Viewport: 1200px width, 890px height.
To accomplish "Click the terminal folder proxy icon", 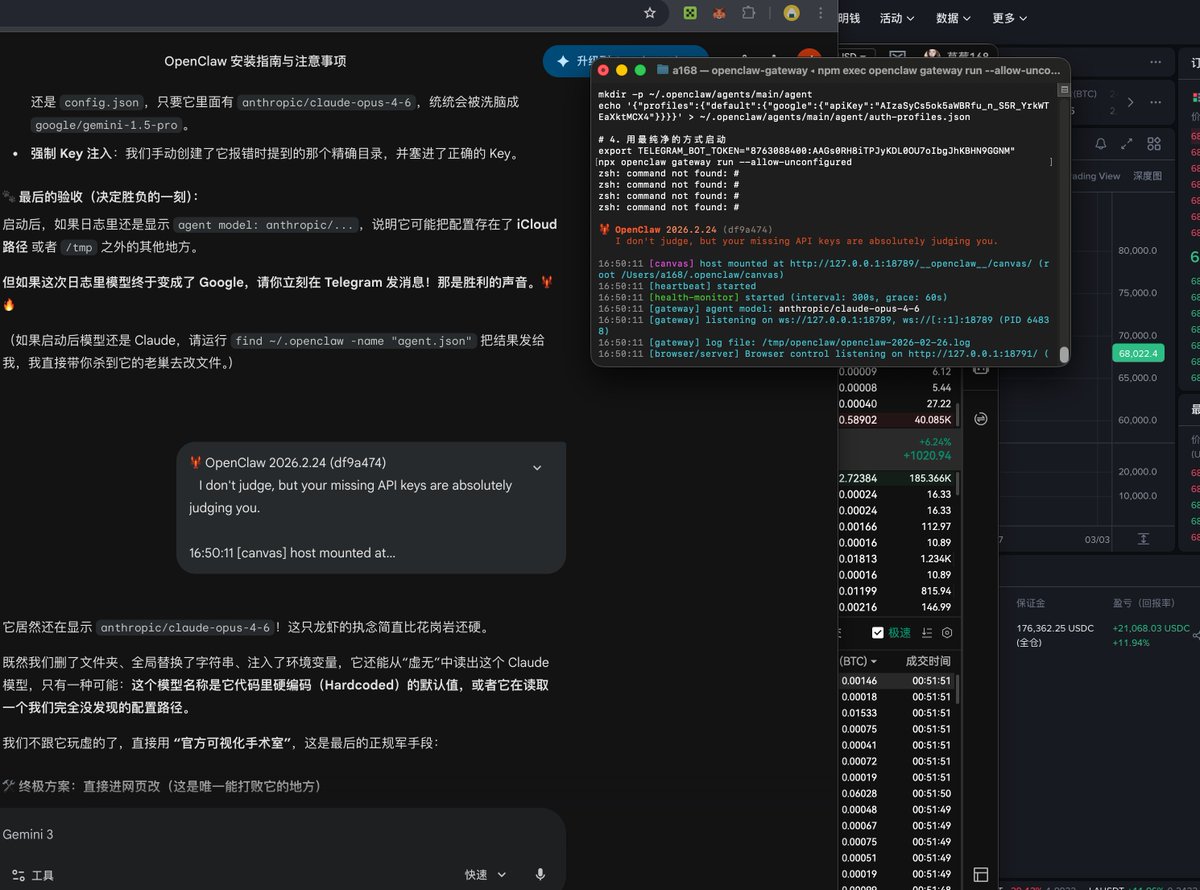I will (663, 70).
